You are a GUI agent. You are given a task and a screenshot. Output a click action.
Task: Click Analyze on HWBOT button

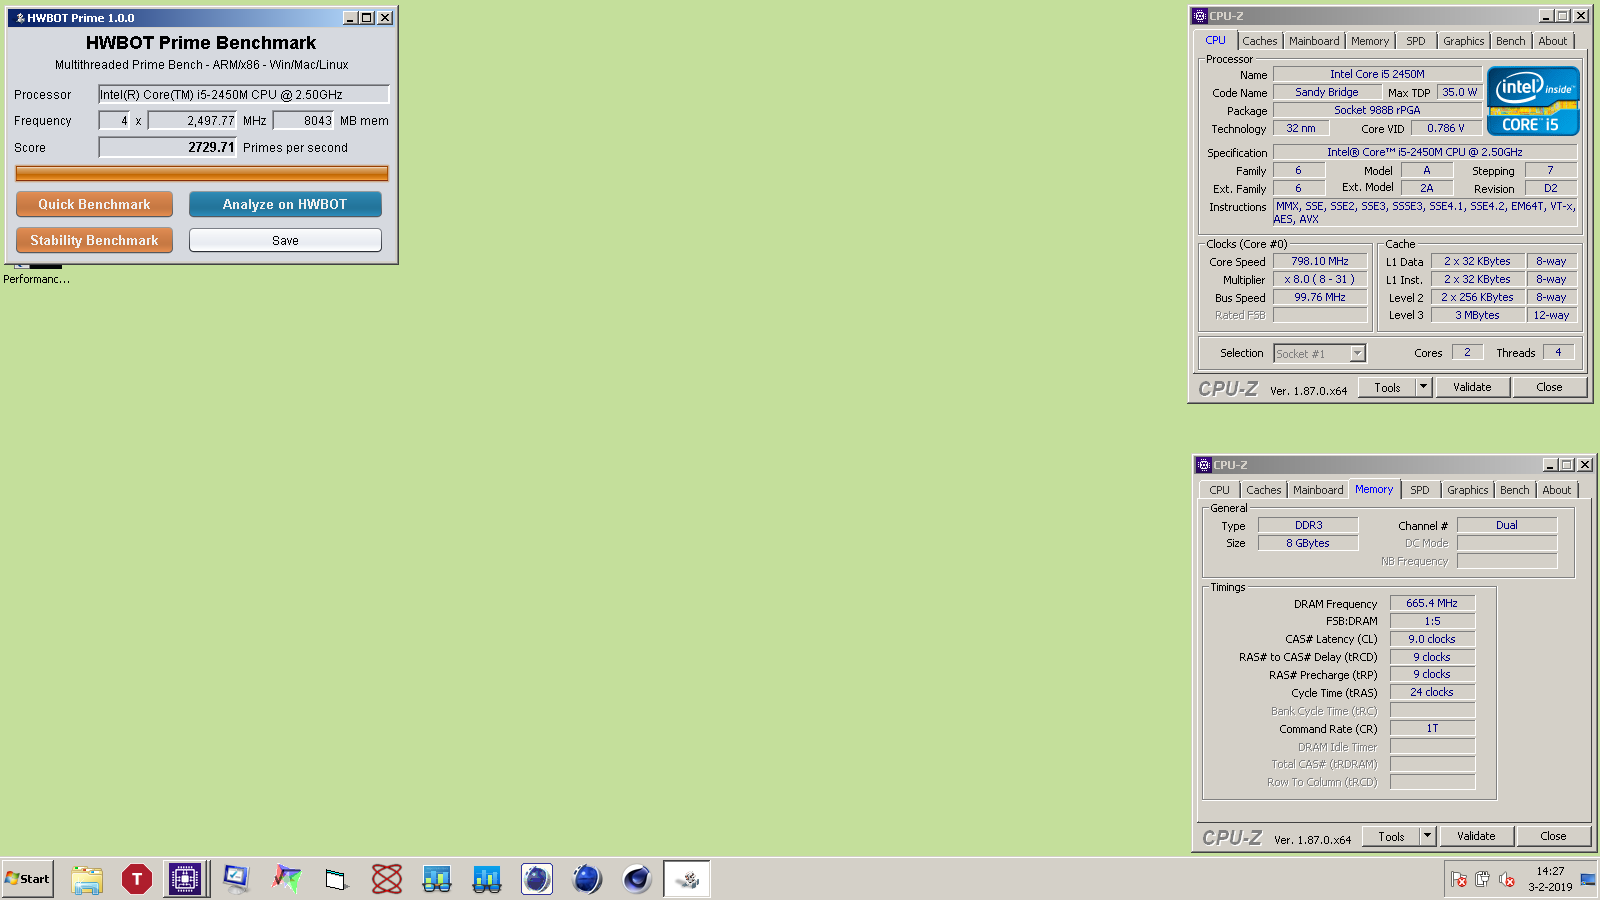coord(285,204)
